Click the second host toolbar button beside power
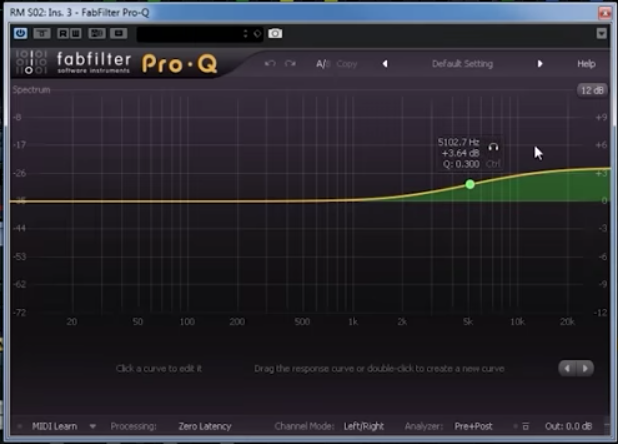618x444 pixels. tap(41, 33)
